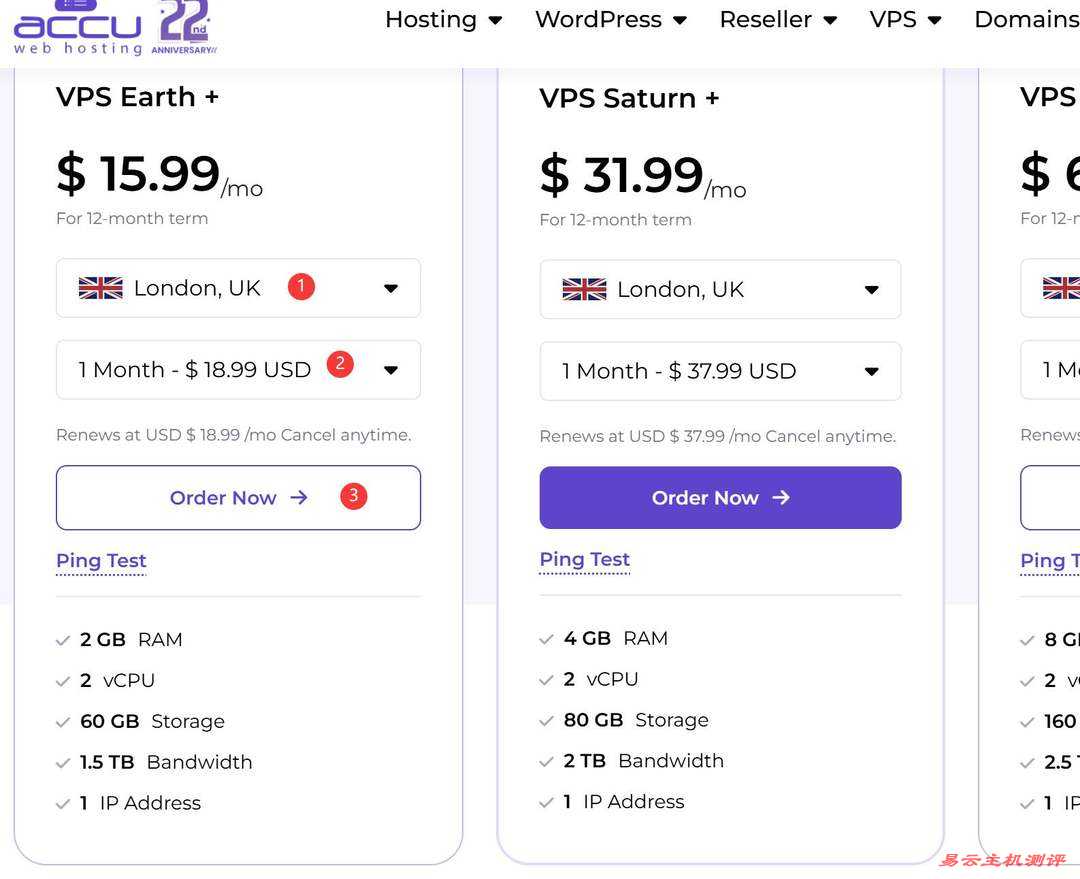Image resolution: width=1080 pixels, height=879 pixels.
Task: Click UK flag in VPS Saturn+ location
Action: 584,290
